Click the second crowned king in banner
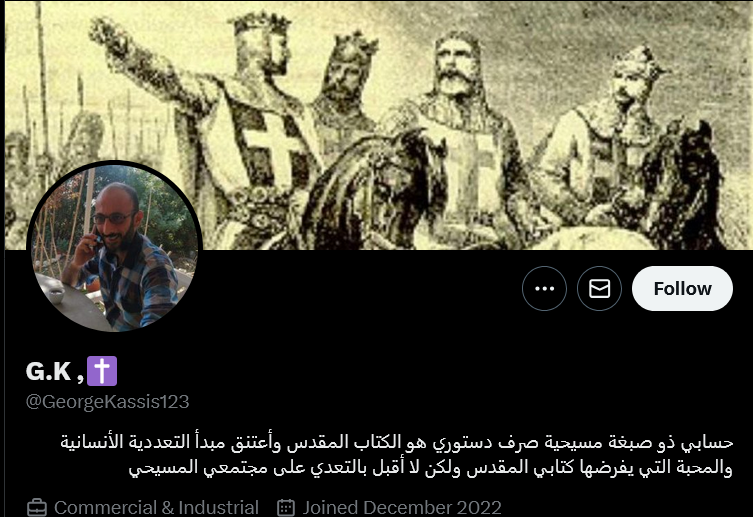This screenshot has height=517, width=753. (344, 86)
